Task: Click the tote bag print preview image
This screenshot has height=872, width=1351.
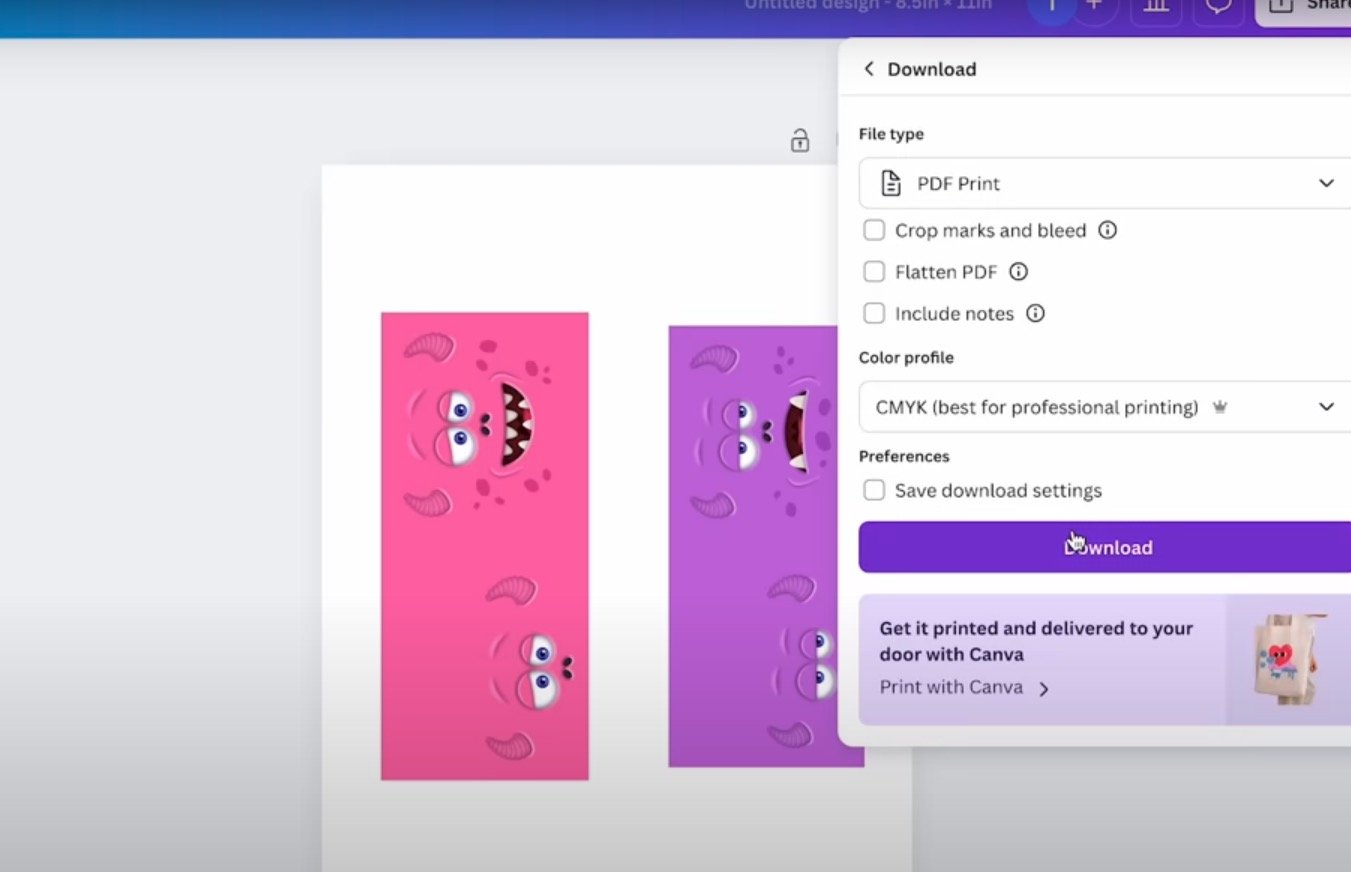Action: 1286,660
